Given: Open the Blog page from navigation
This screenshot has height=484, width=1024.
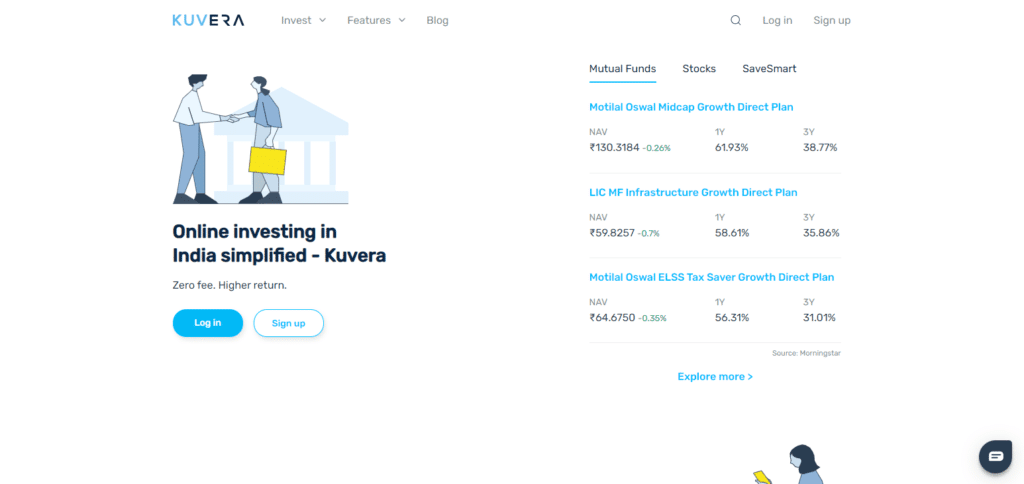Looking at the screenshot, I should tap(438, 20).
